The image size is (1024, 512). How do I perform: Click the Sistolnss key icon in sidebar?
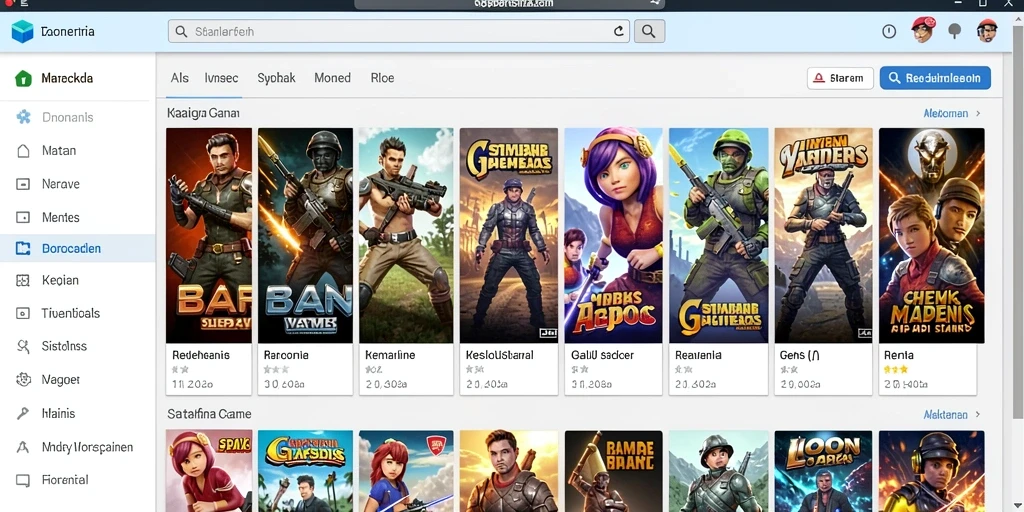coord(23,346)
